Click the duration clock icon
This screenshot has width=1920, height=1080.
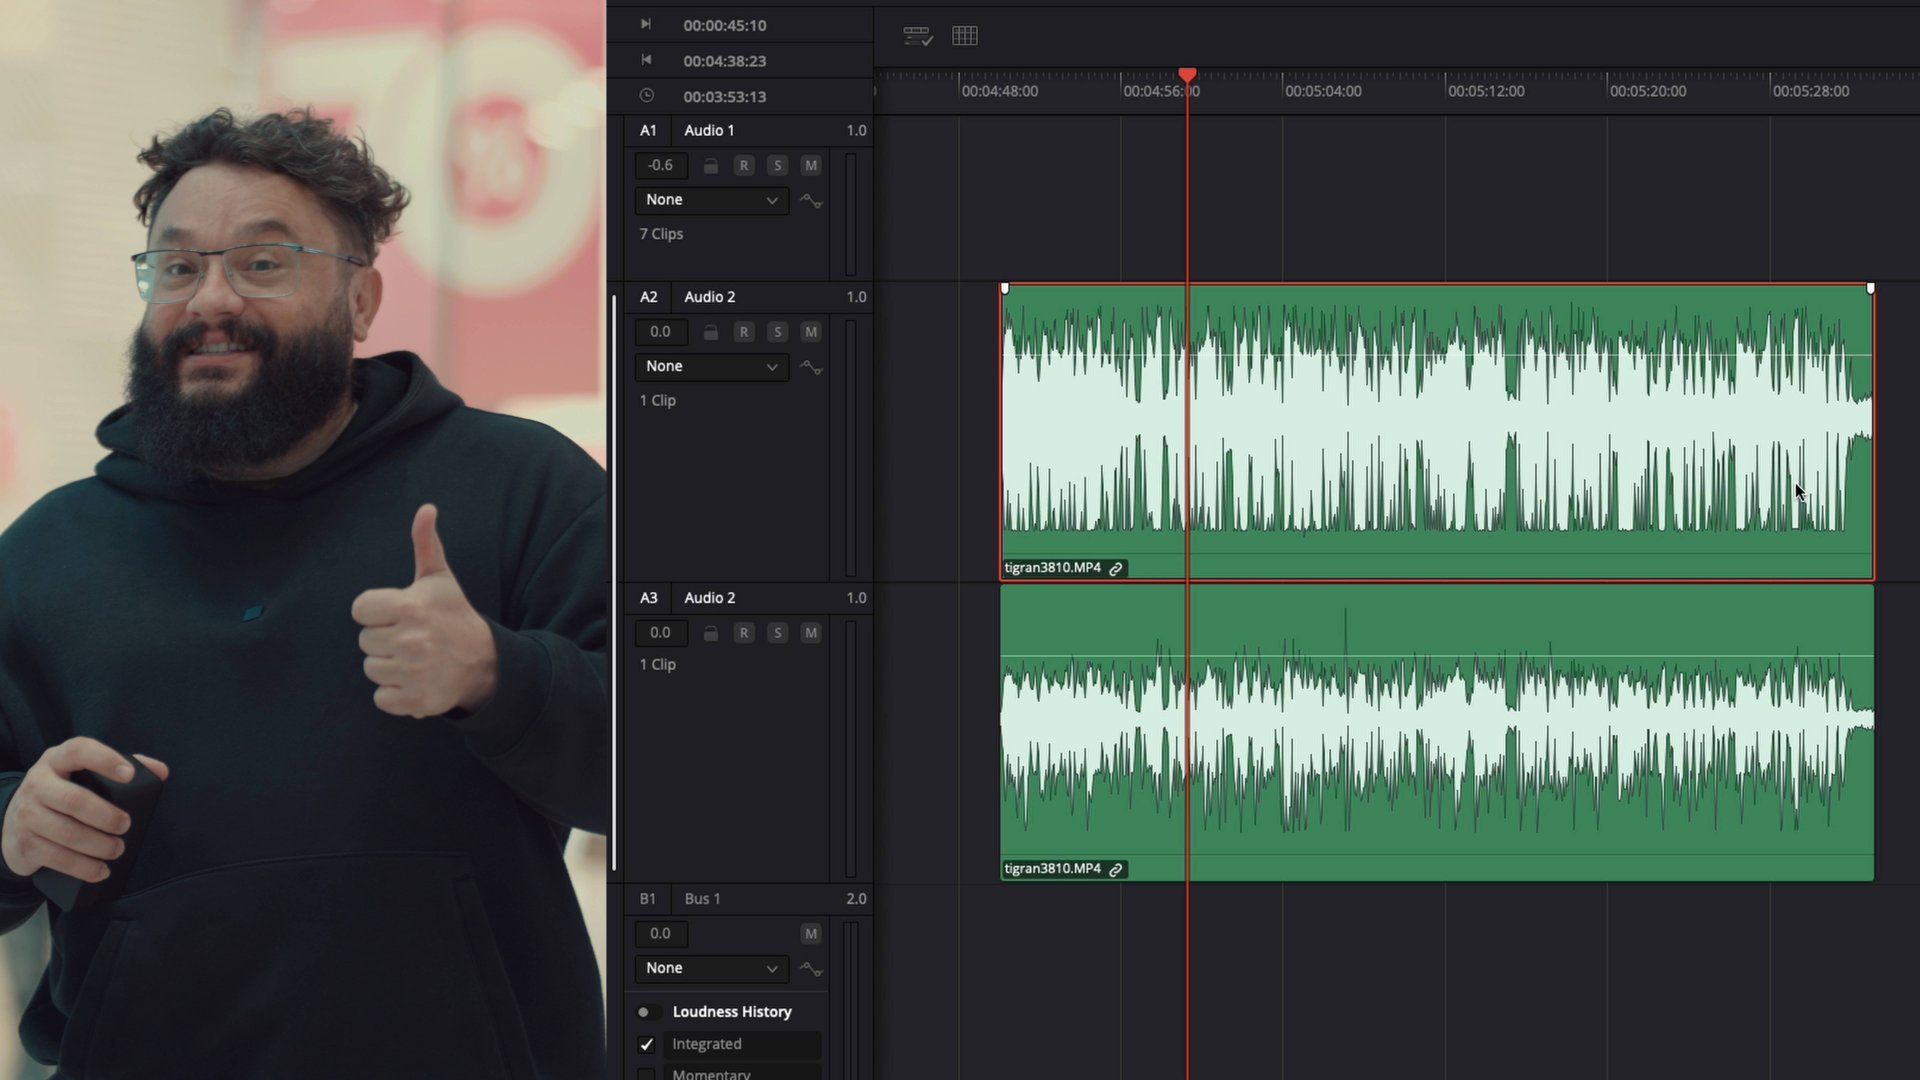click(x=647, y=96)
